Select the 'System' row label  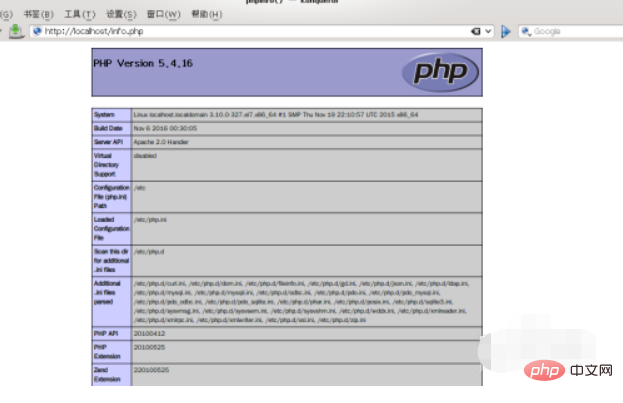[104, 114]
